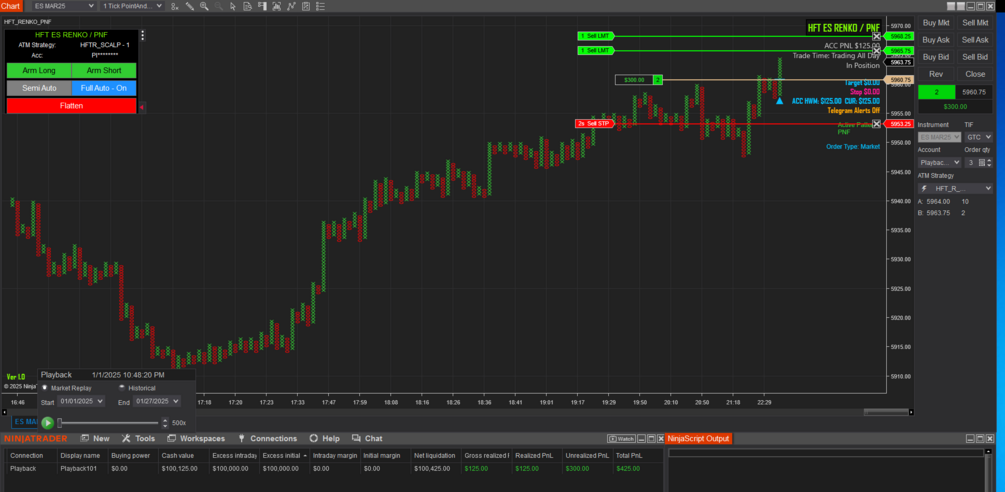Activate the zoom in magnifier
1005x492 pixels.
204,6
